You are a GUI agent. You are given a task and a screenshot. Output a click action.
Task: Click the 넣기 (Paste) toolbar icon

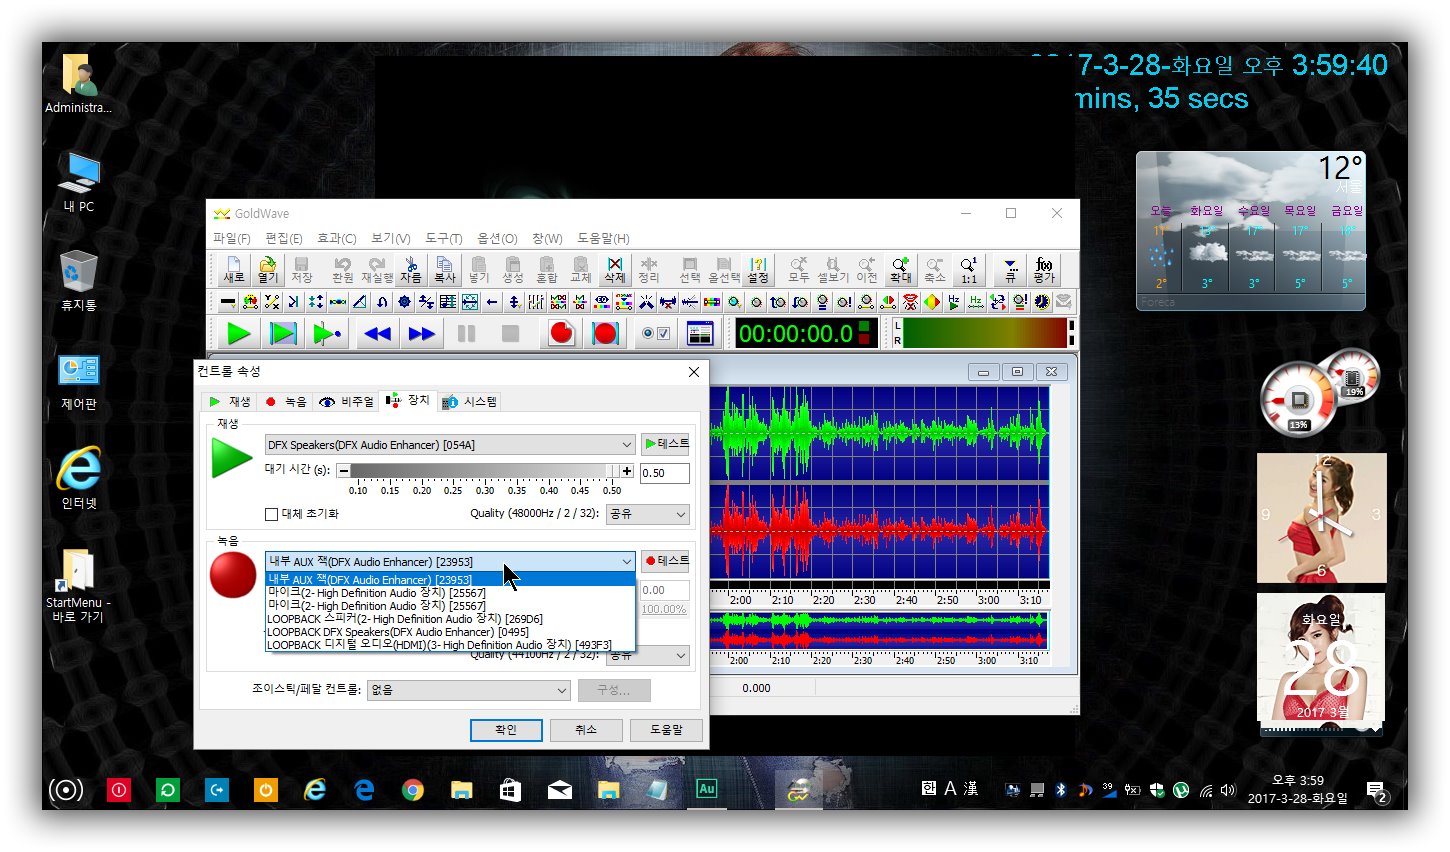479,269
